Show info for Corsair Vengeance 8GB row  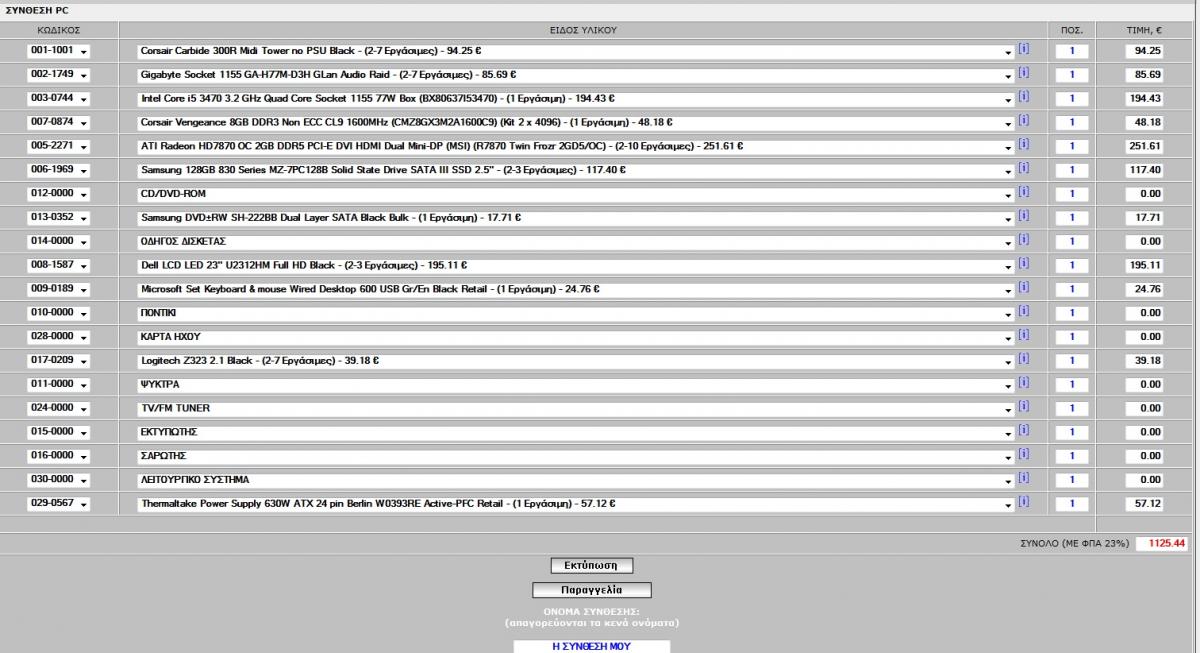1023,121
